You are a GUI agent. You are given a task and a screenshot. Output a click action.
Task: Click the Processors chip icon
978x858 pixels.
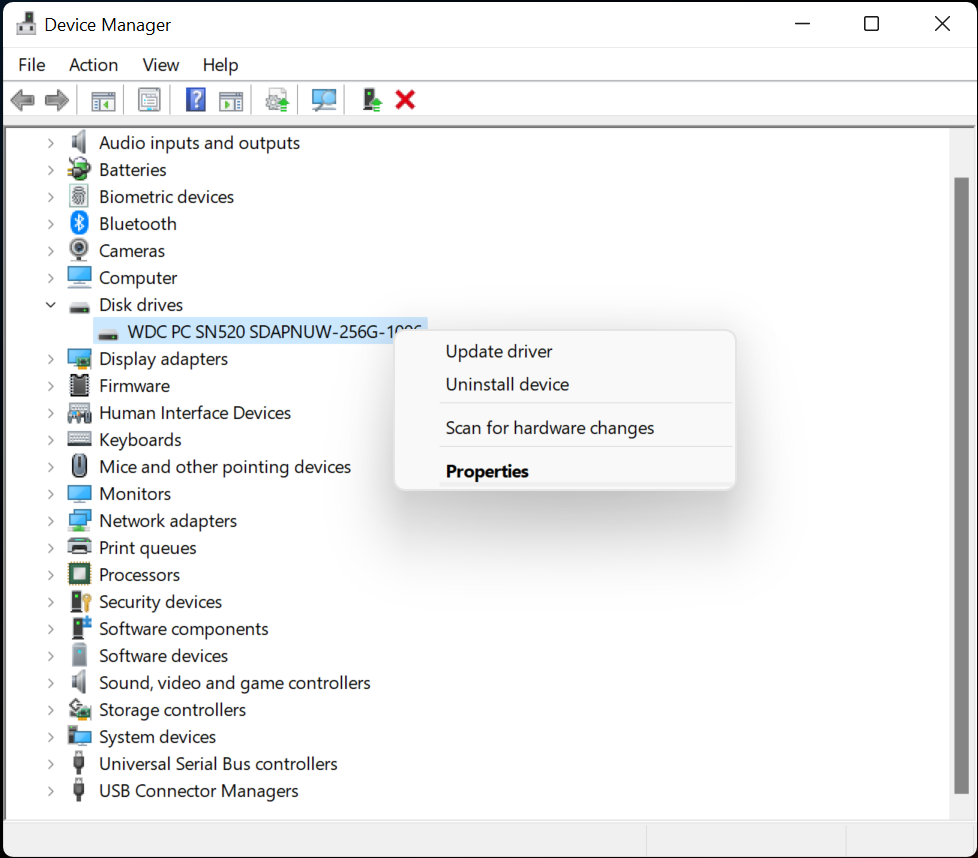79,574
